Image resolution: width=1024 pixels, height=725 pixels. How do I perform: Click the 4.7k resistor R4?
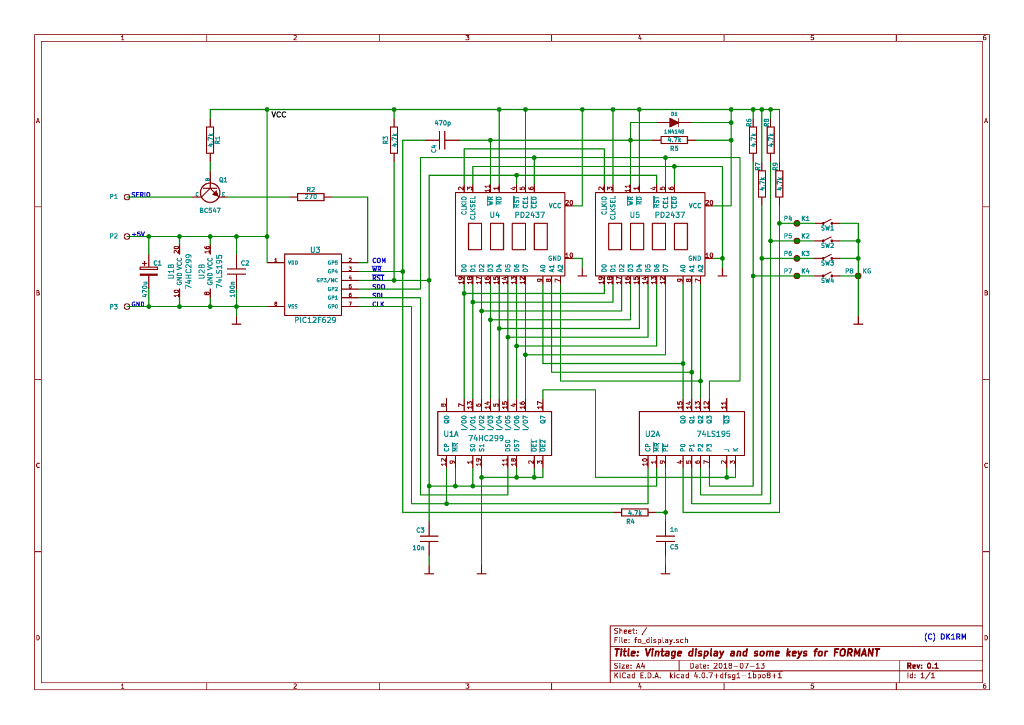click(x=630, y=512)
